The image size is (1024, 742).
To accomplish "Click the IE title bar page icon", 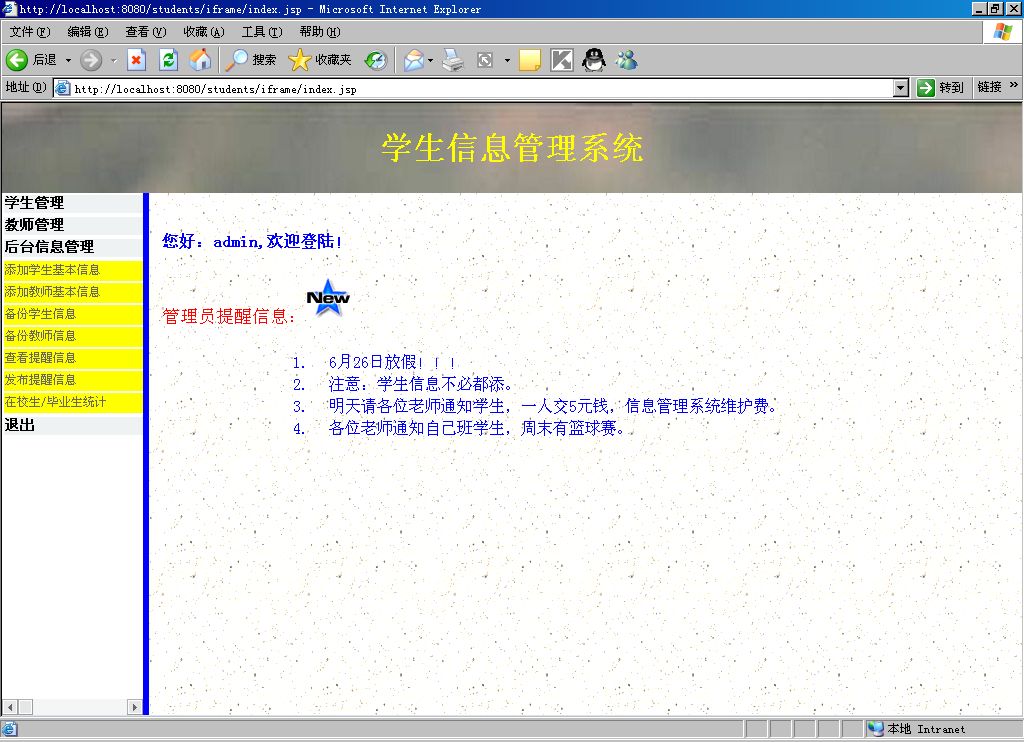I will point(8,8).
